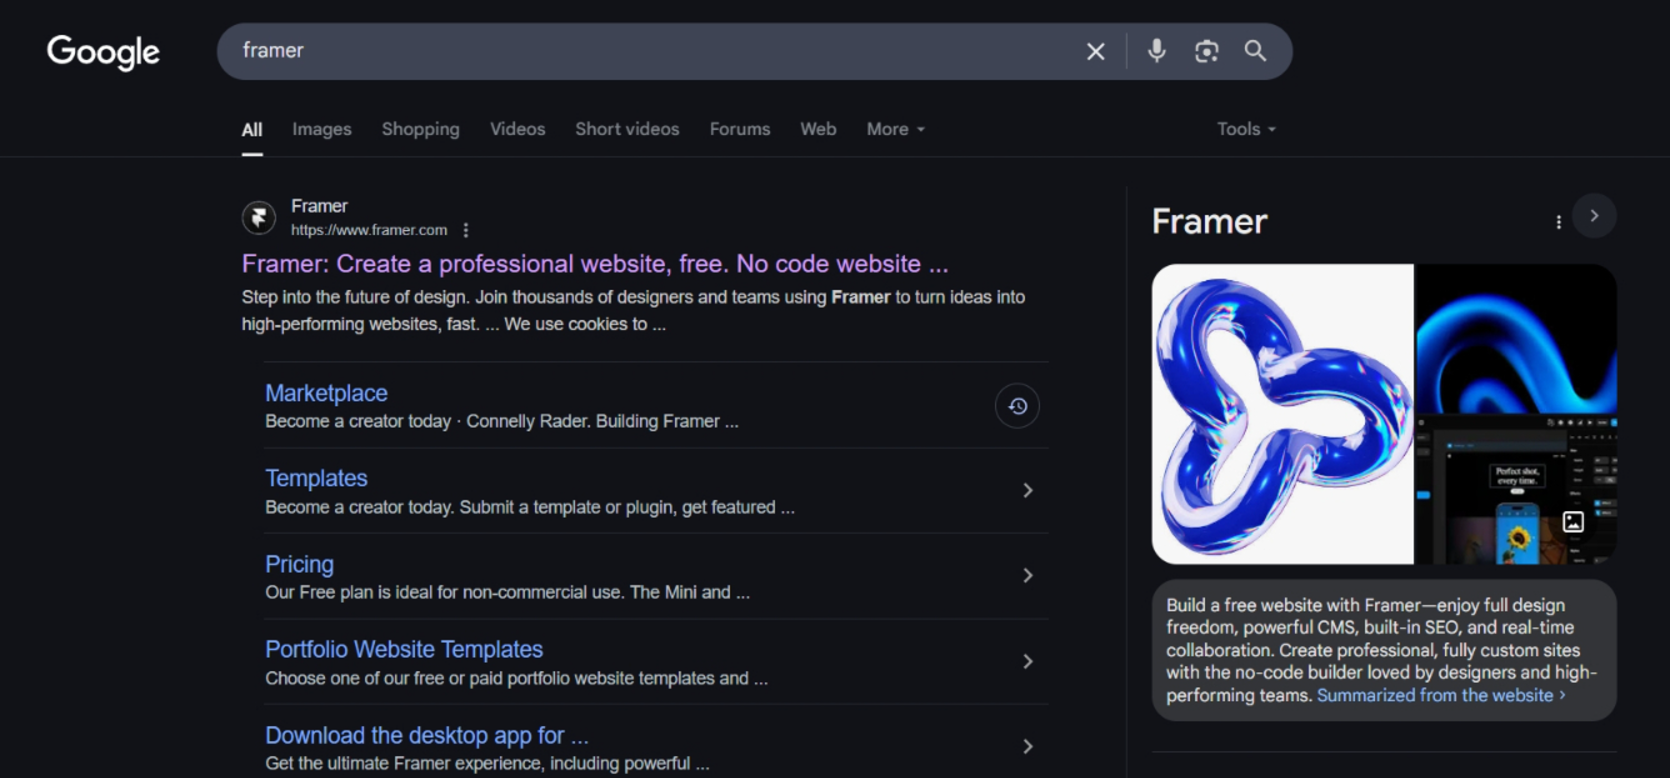Image resolution: width=1670 pixels, height=778 pixels.
Task: Click the text 'Become a creator today · Connelly Rader'
Action: click(x=427, y=421)
